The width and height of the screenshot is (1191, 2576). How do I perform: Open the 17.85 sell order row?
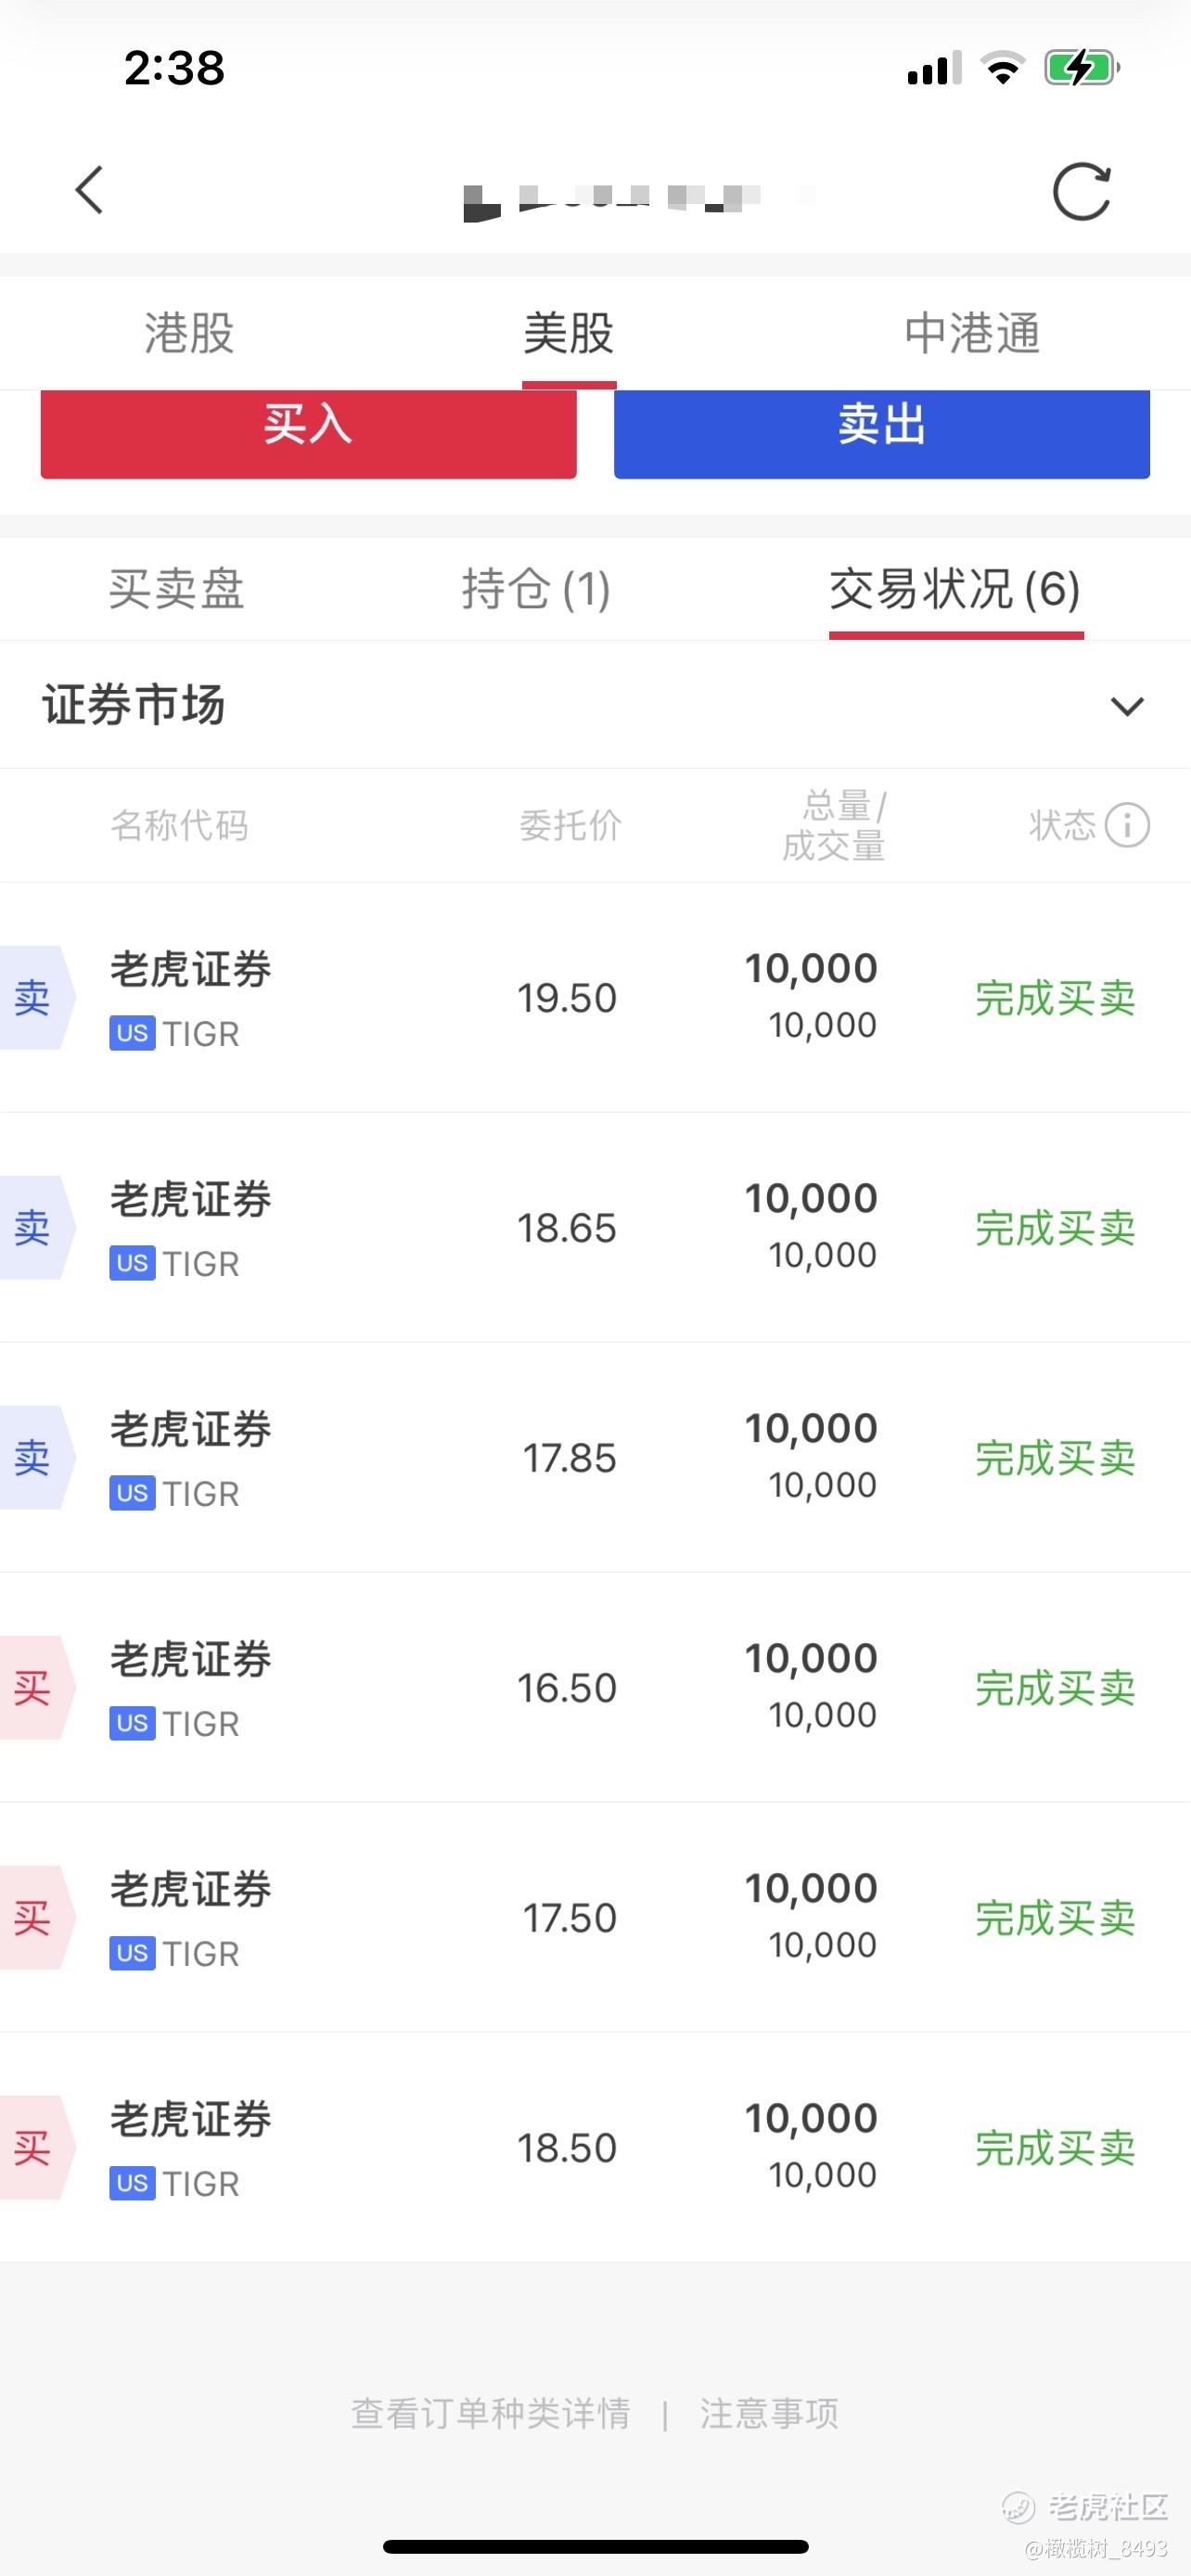[x=595, y=1457]
